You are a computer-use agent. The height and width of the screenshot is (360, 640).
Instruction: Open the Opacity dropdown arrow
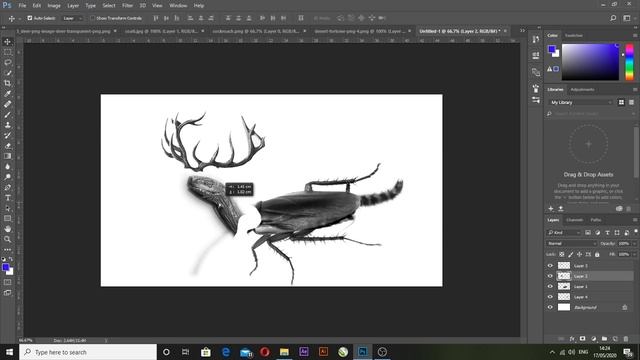(634, 244)
